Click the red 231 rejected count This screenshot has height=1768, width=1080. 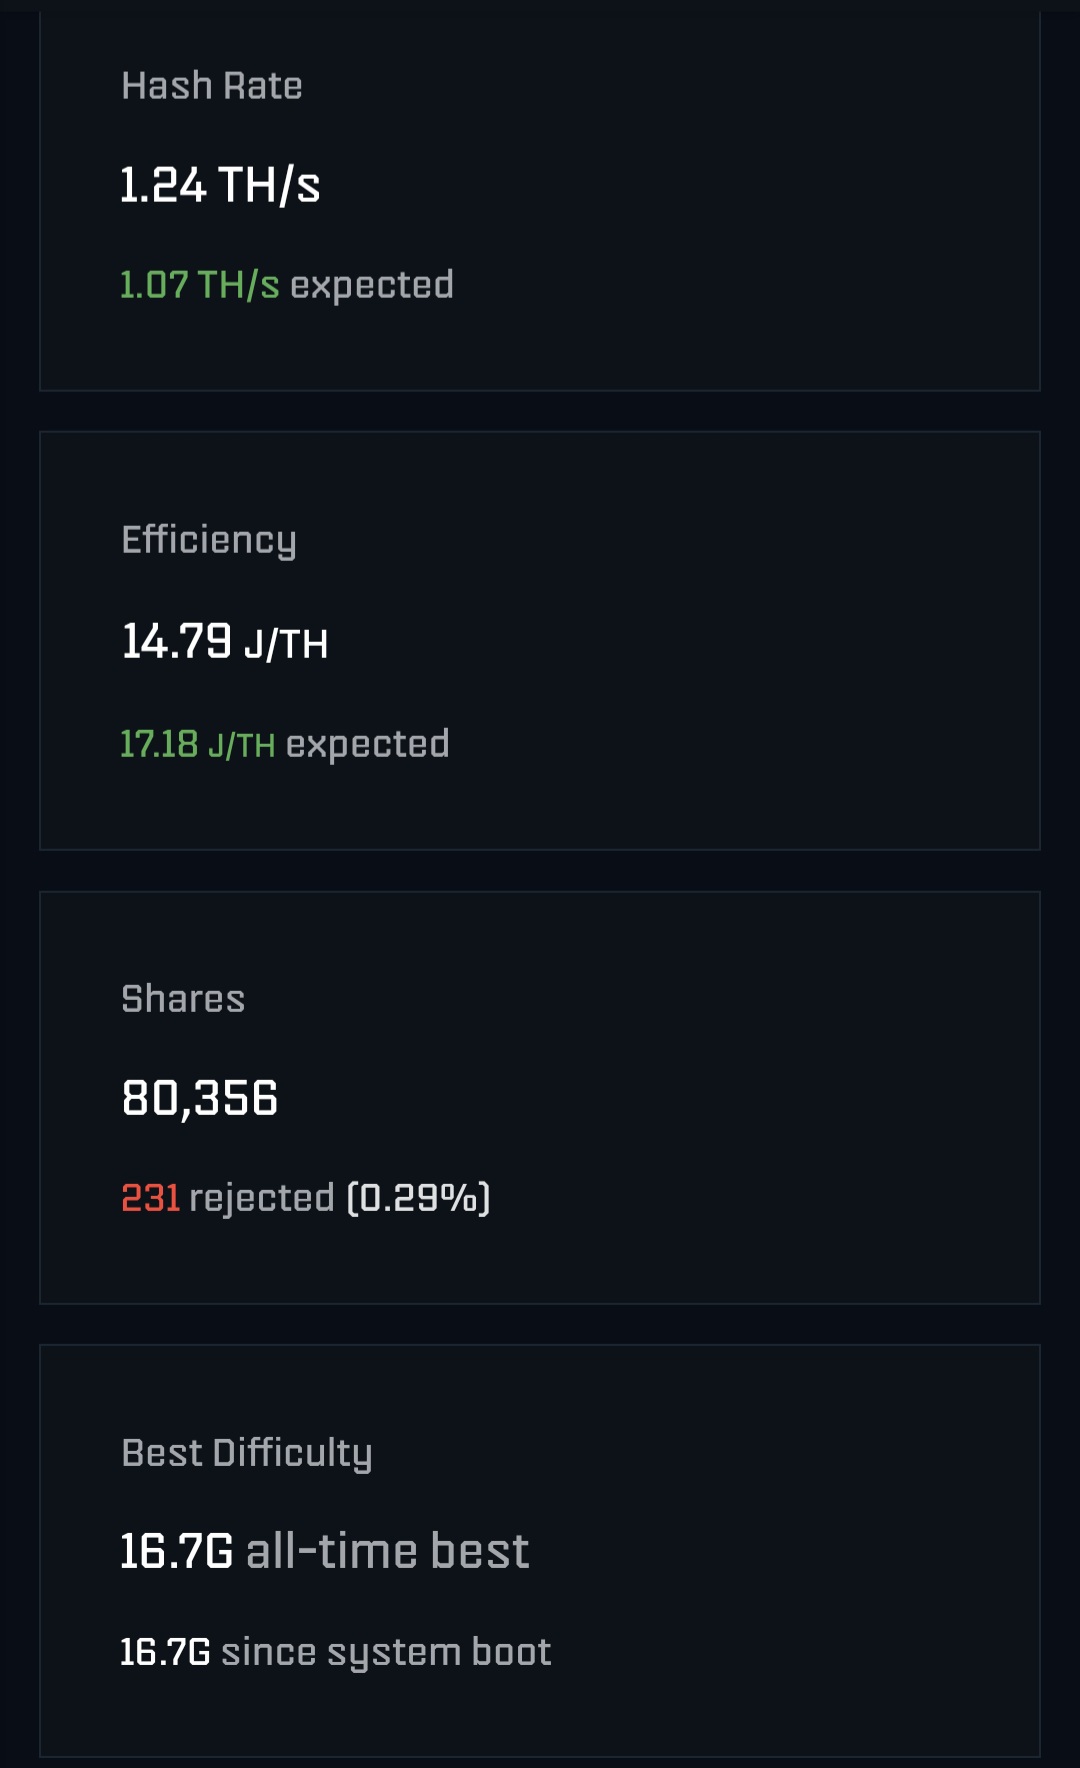[150, 1198]
